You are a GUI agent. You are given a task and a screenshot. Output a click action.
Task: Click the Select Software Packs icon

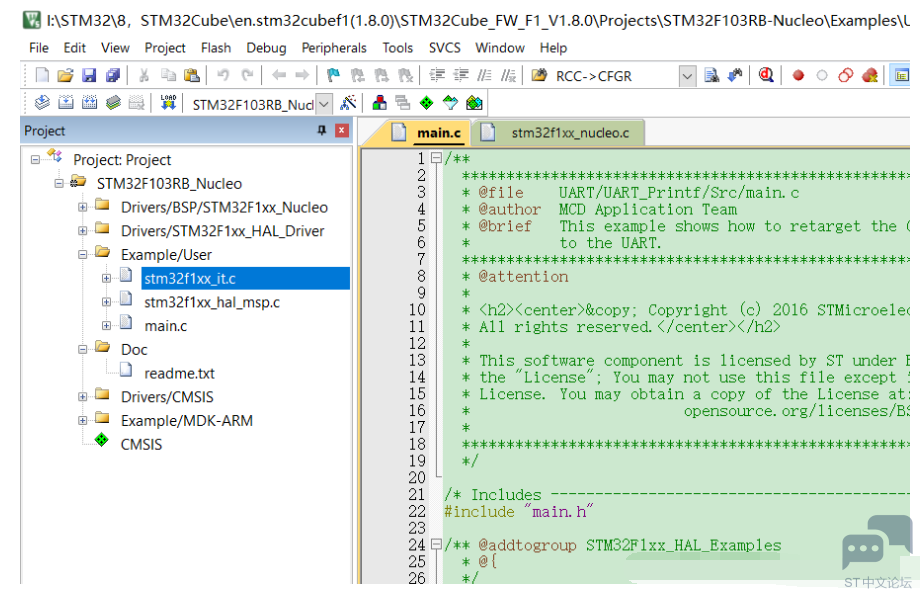pyautogui.click(x=450, y=103)
